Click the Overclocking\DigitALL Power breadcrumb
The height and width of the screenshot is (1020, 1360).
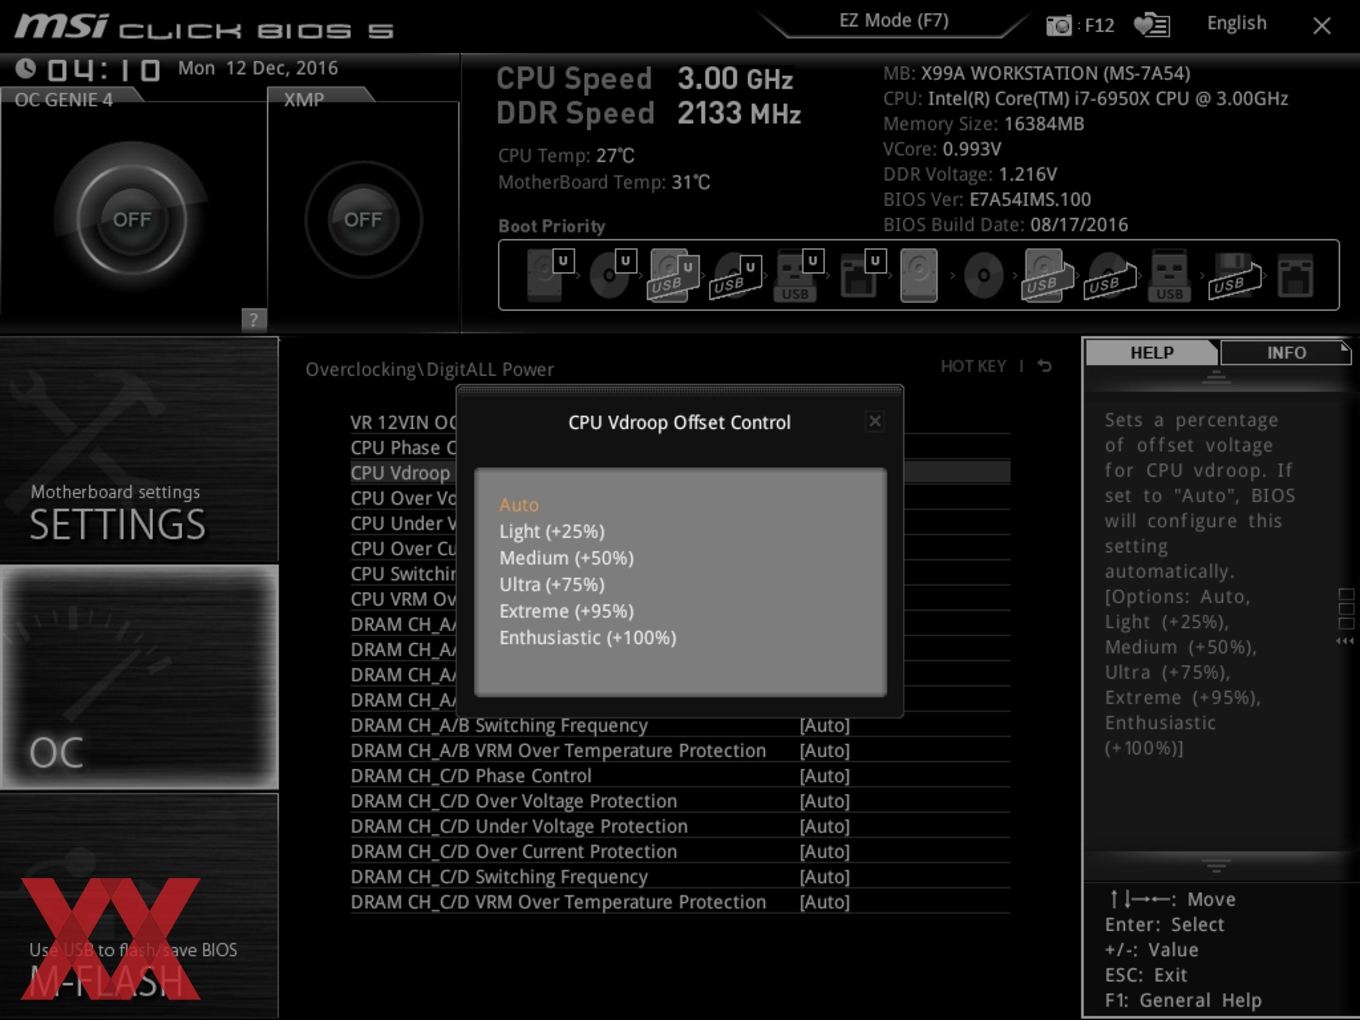(429, 369)
